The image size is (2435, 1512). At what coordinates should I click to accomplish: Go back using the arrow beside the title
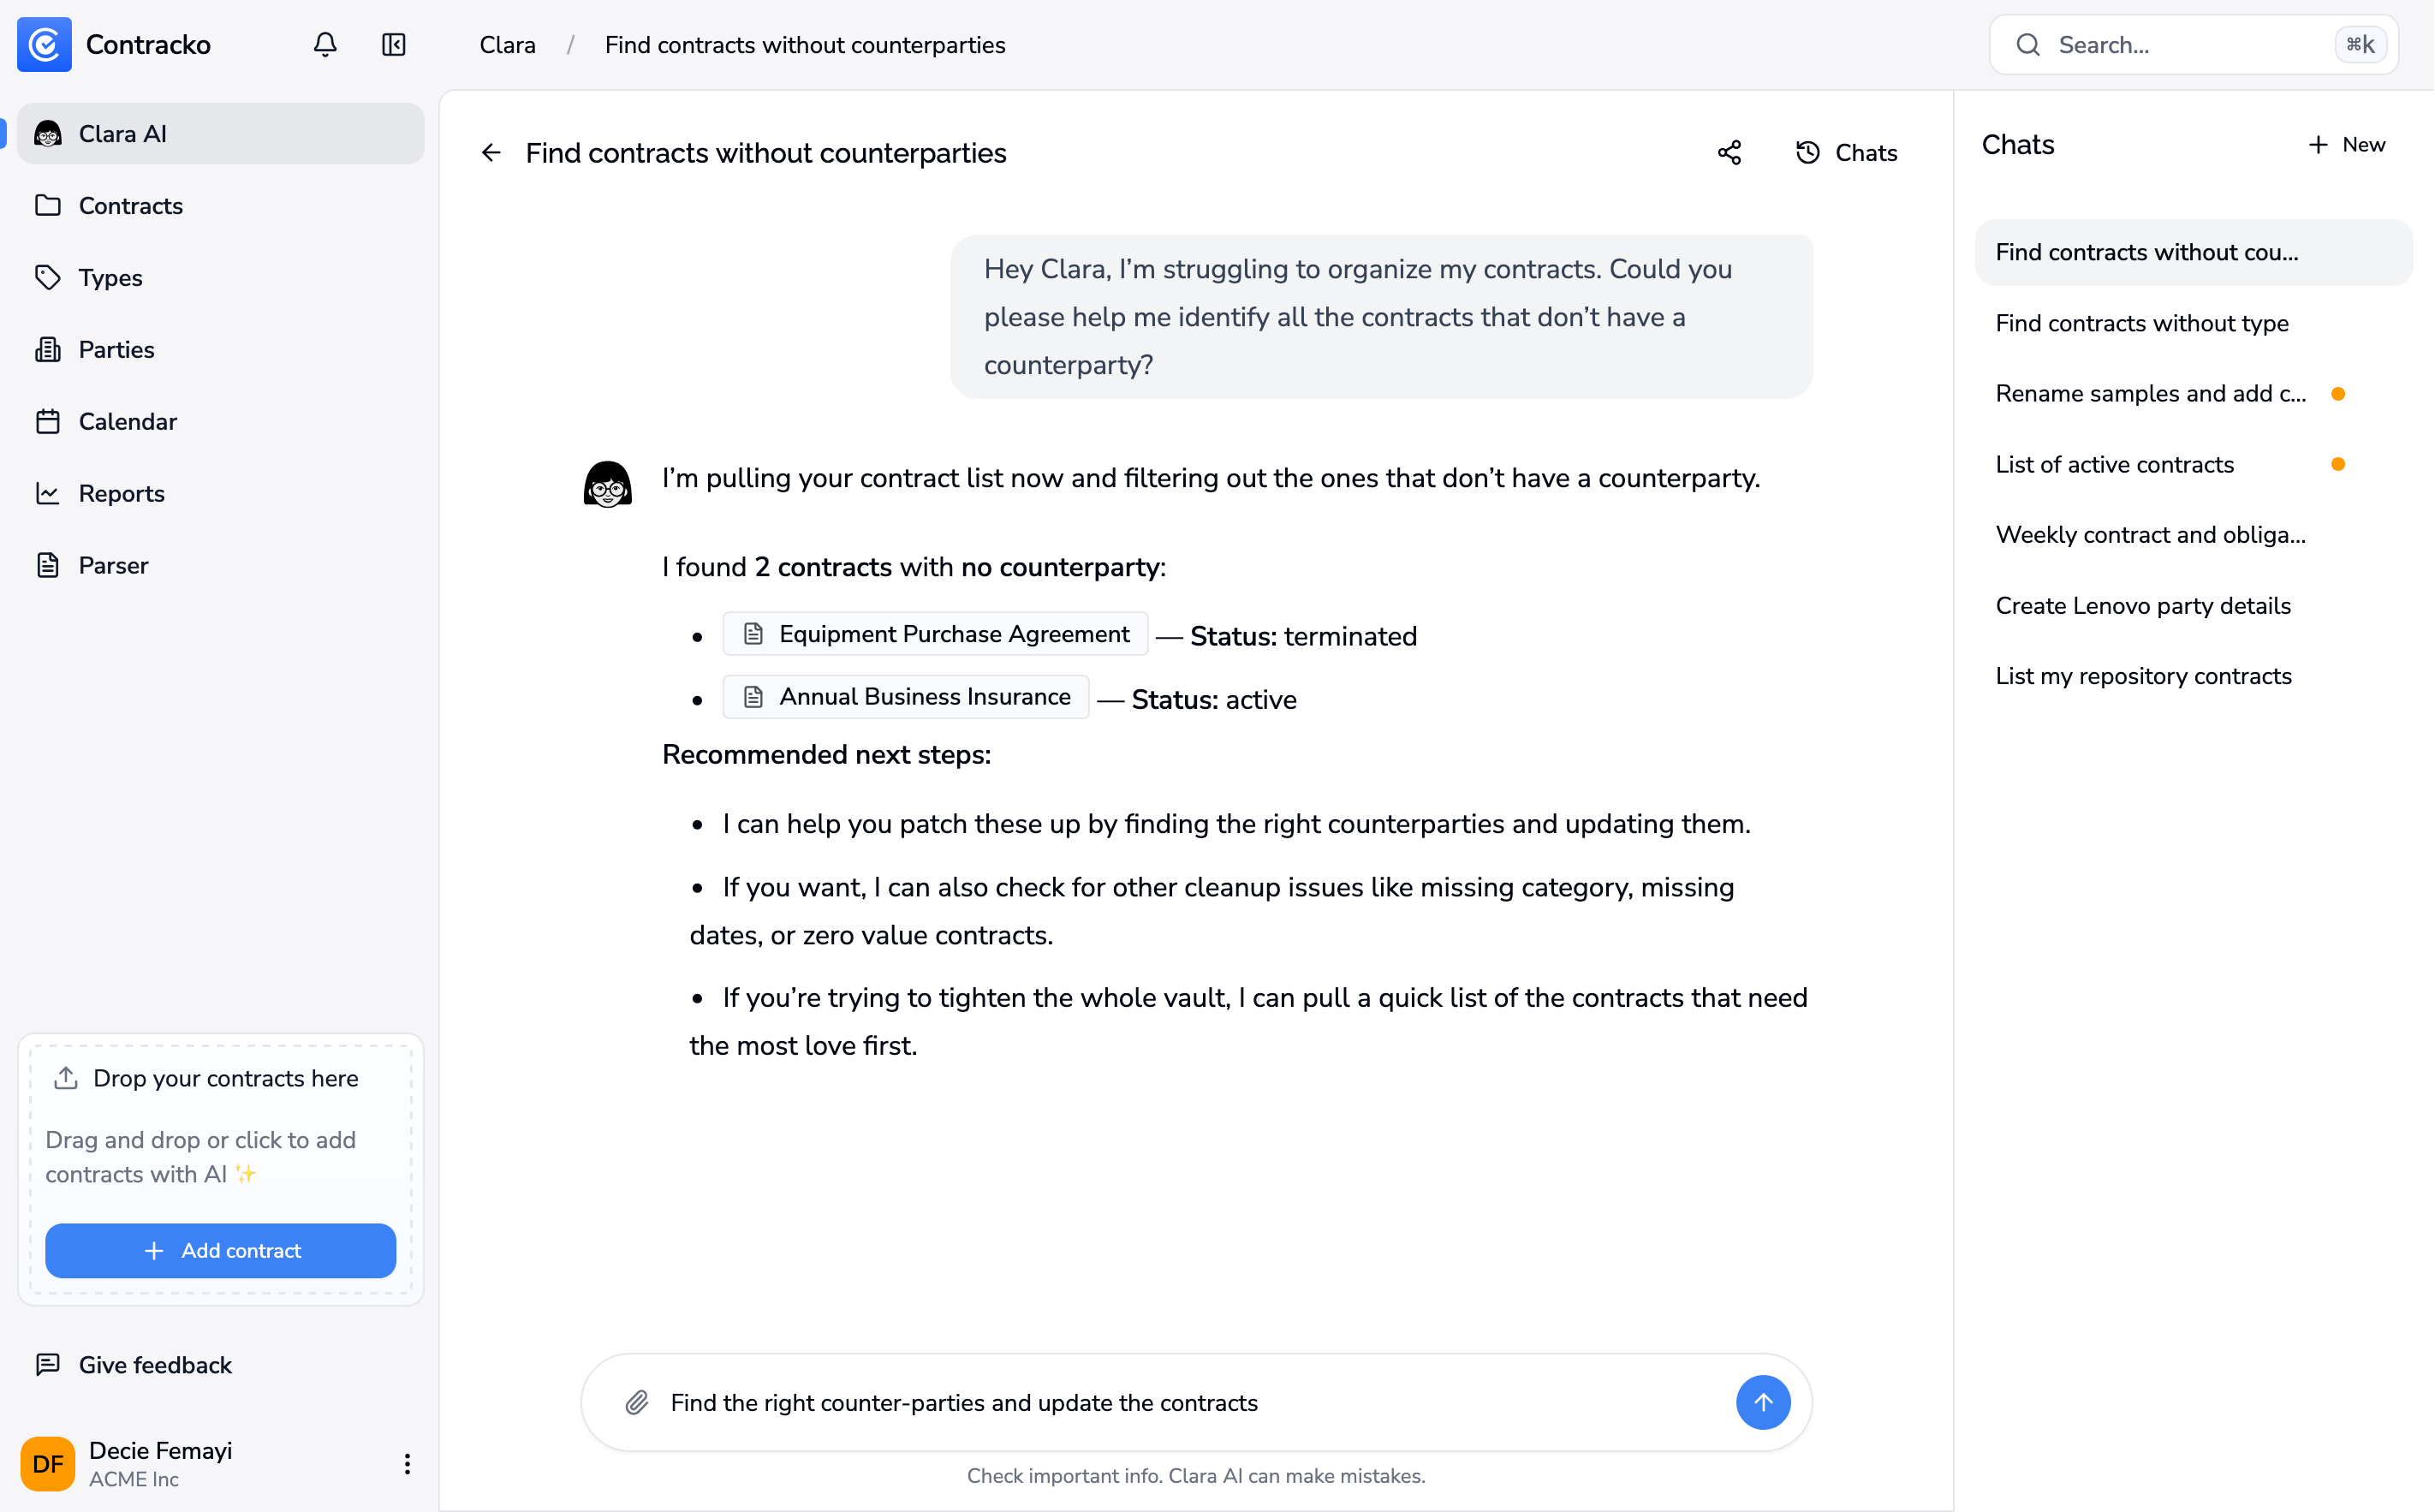pos(490,152)
